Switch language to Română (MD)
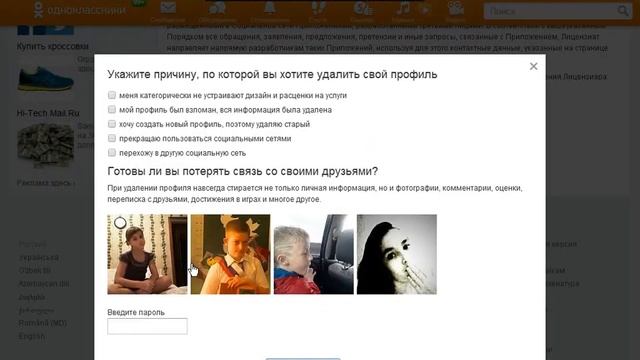Image resolution: width=640 pixels, height=360 pixels. pos(42,323)
